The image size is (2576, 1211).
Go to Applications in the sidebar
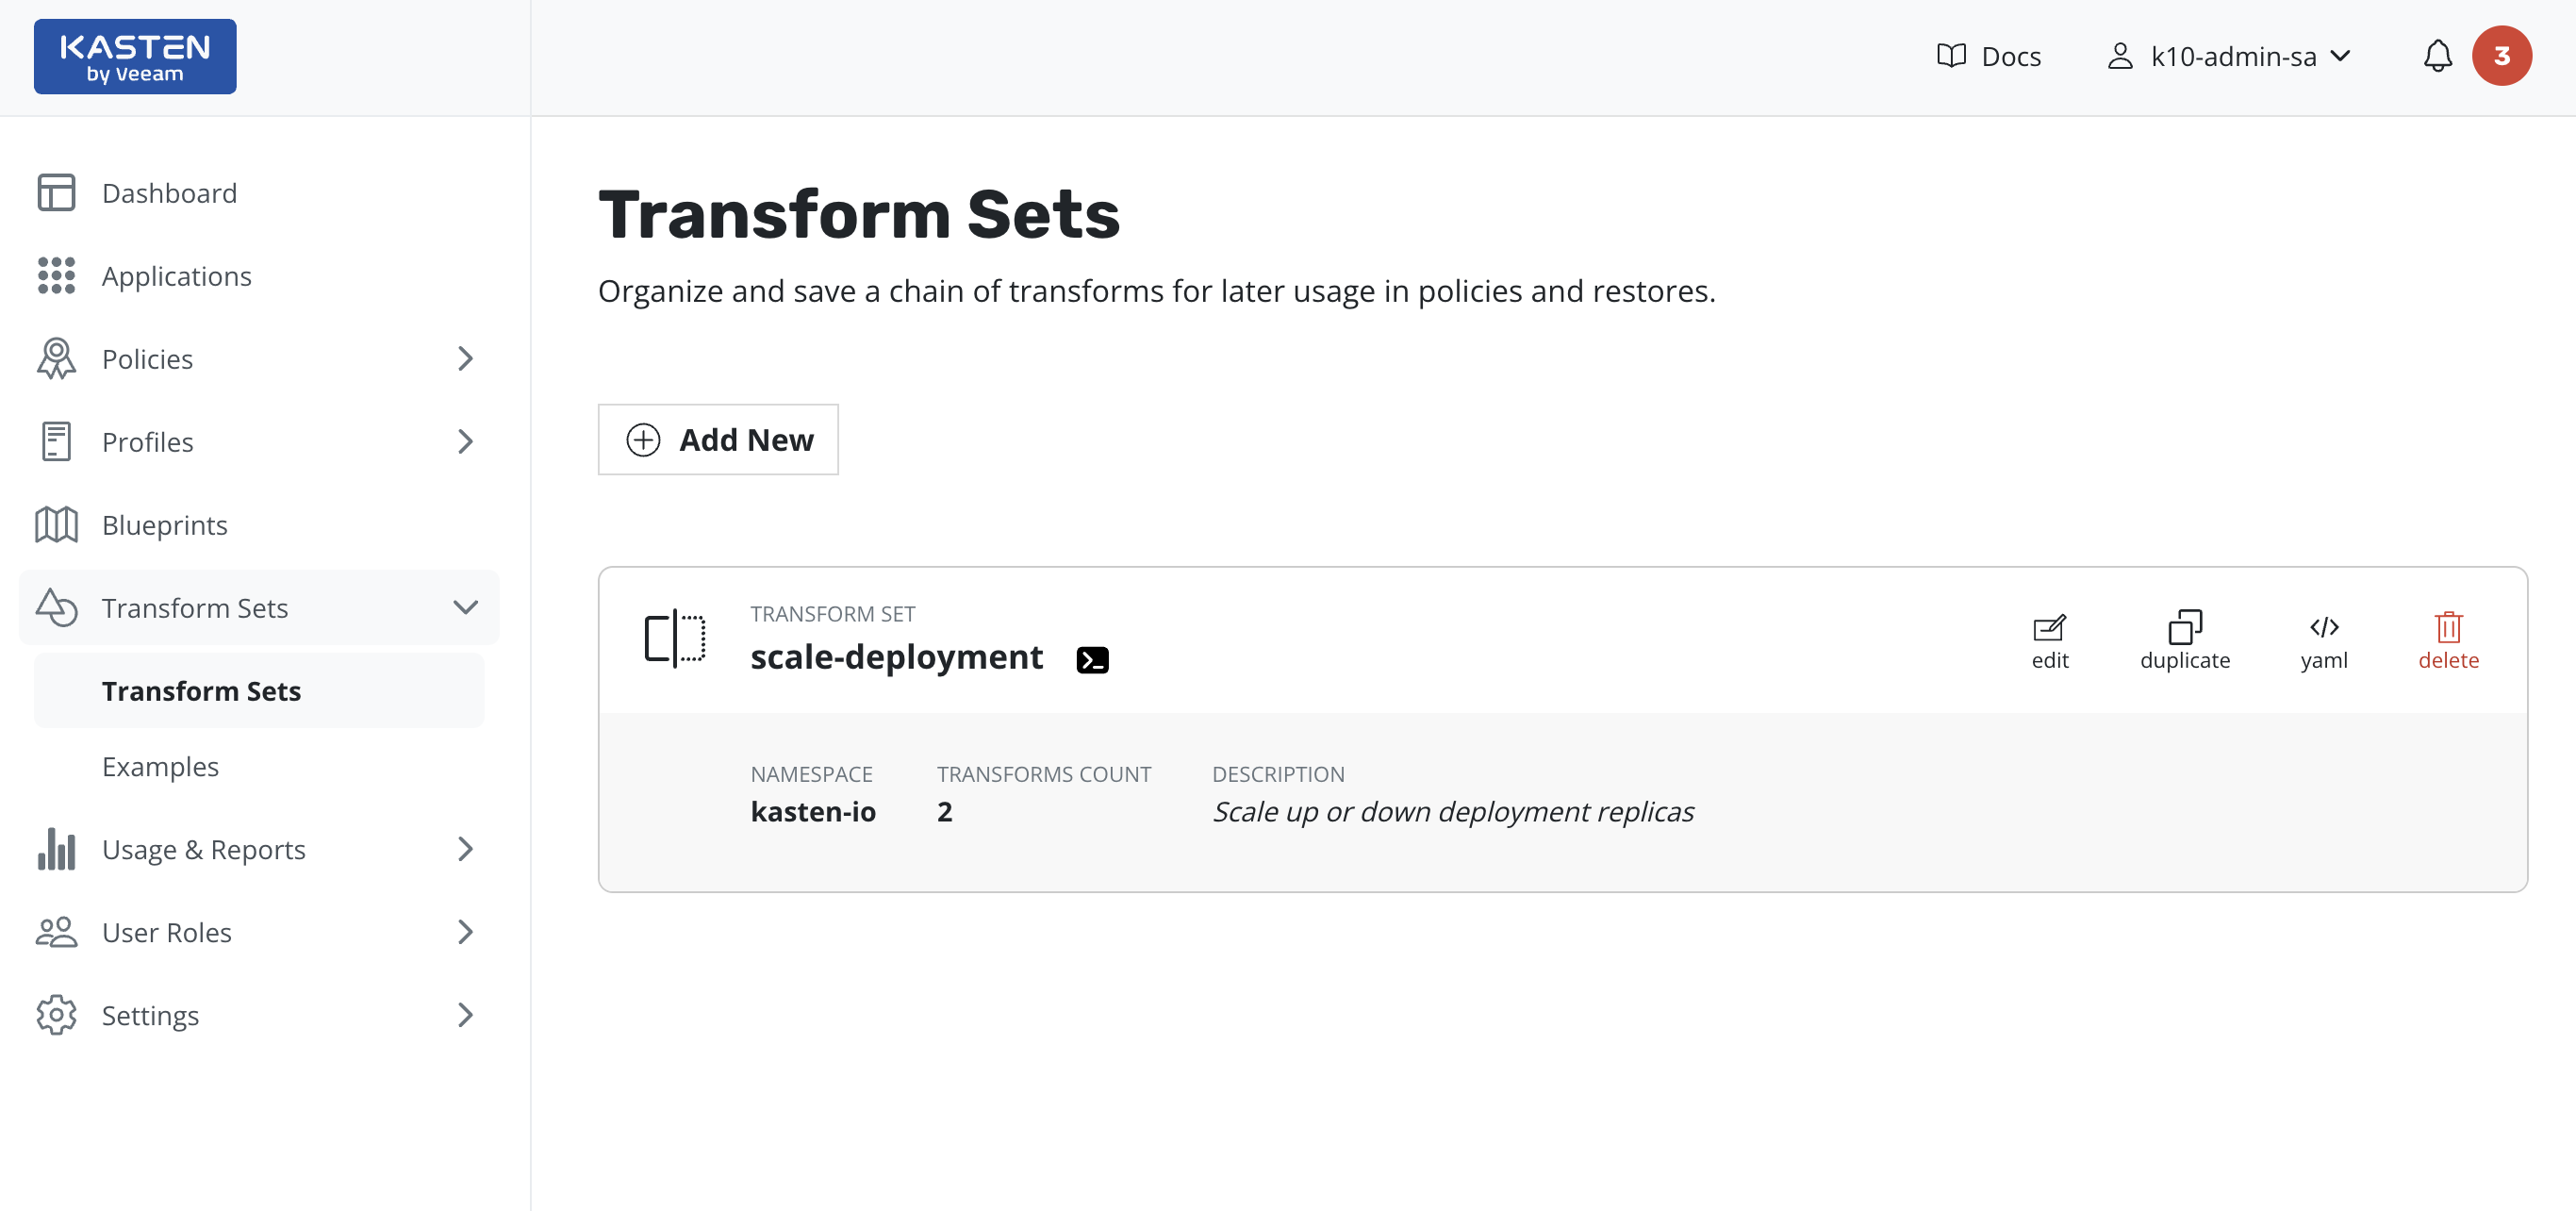[x=176, y=276]
